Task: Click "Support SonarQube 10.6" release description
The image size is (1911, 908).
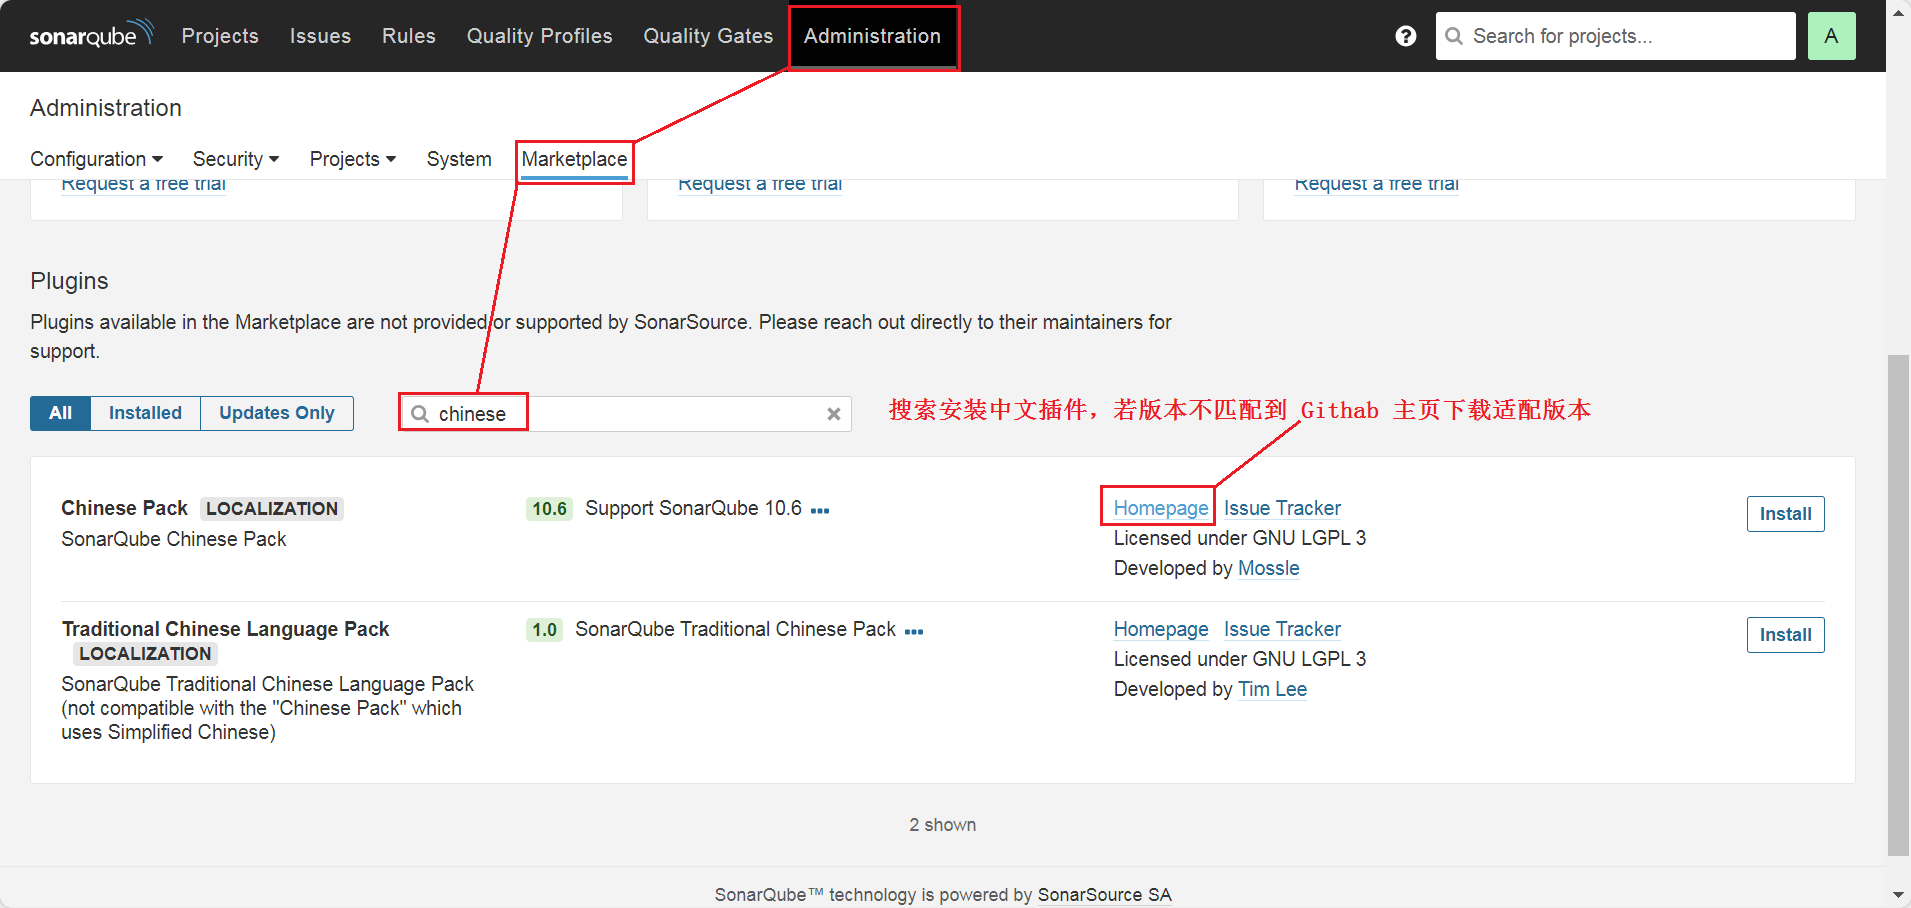Action: click(x=693, y=508)
